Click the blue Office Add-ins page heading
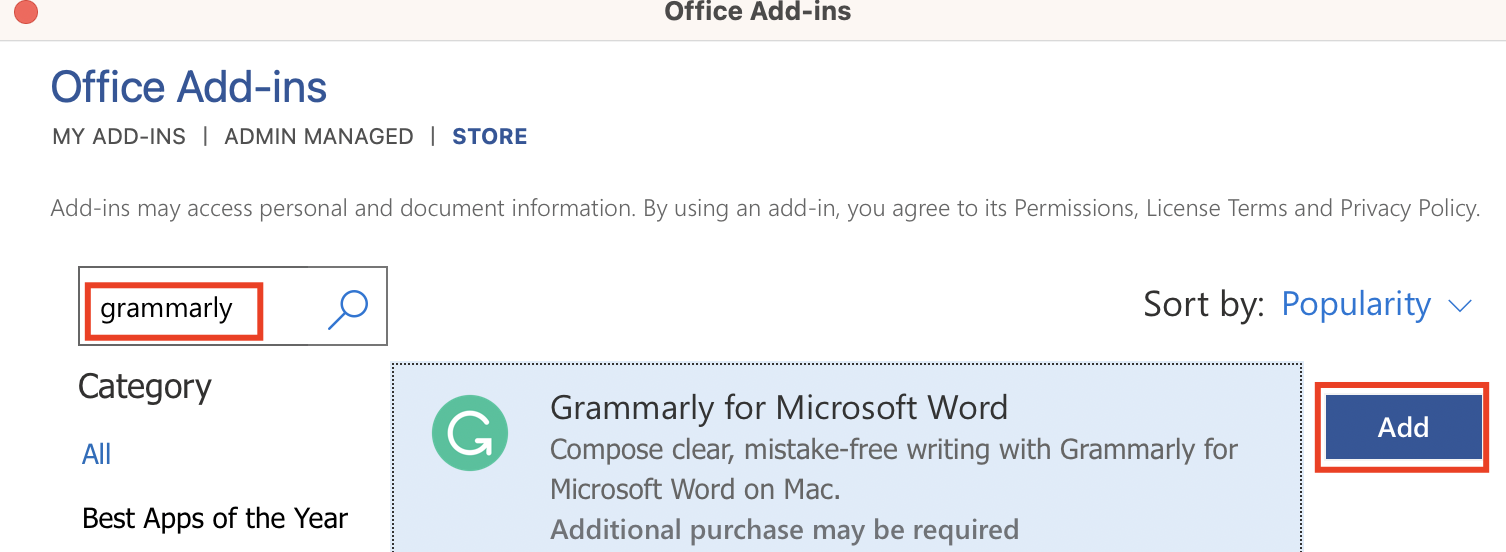This screenshot has width=1506, height=552. (189, 88)
